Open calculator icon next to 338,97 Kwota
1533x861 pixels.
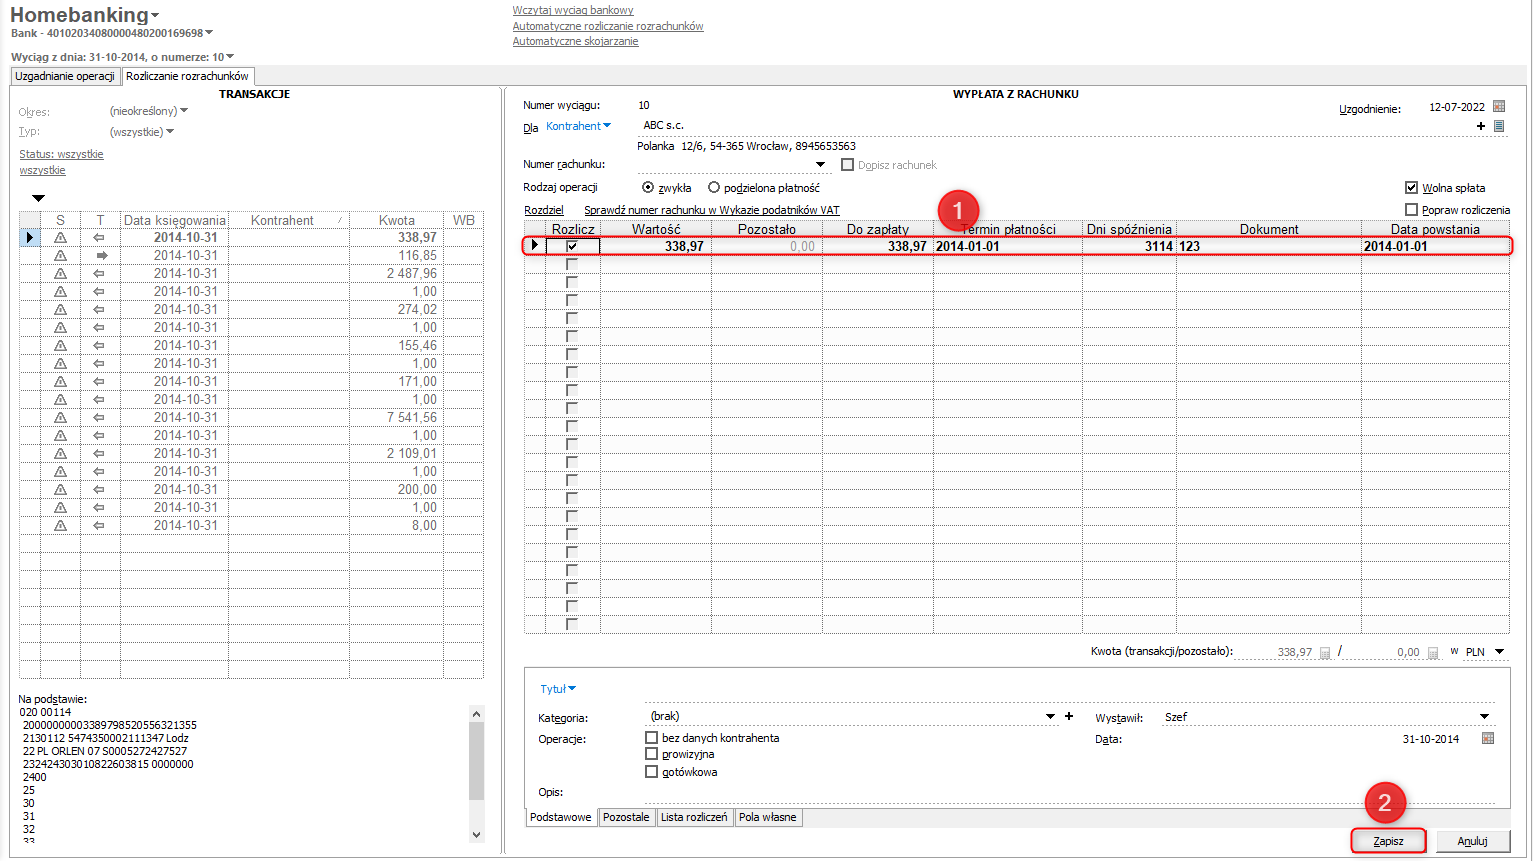click(1325, 653)
